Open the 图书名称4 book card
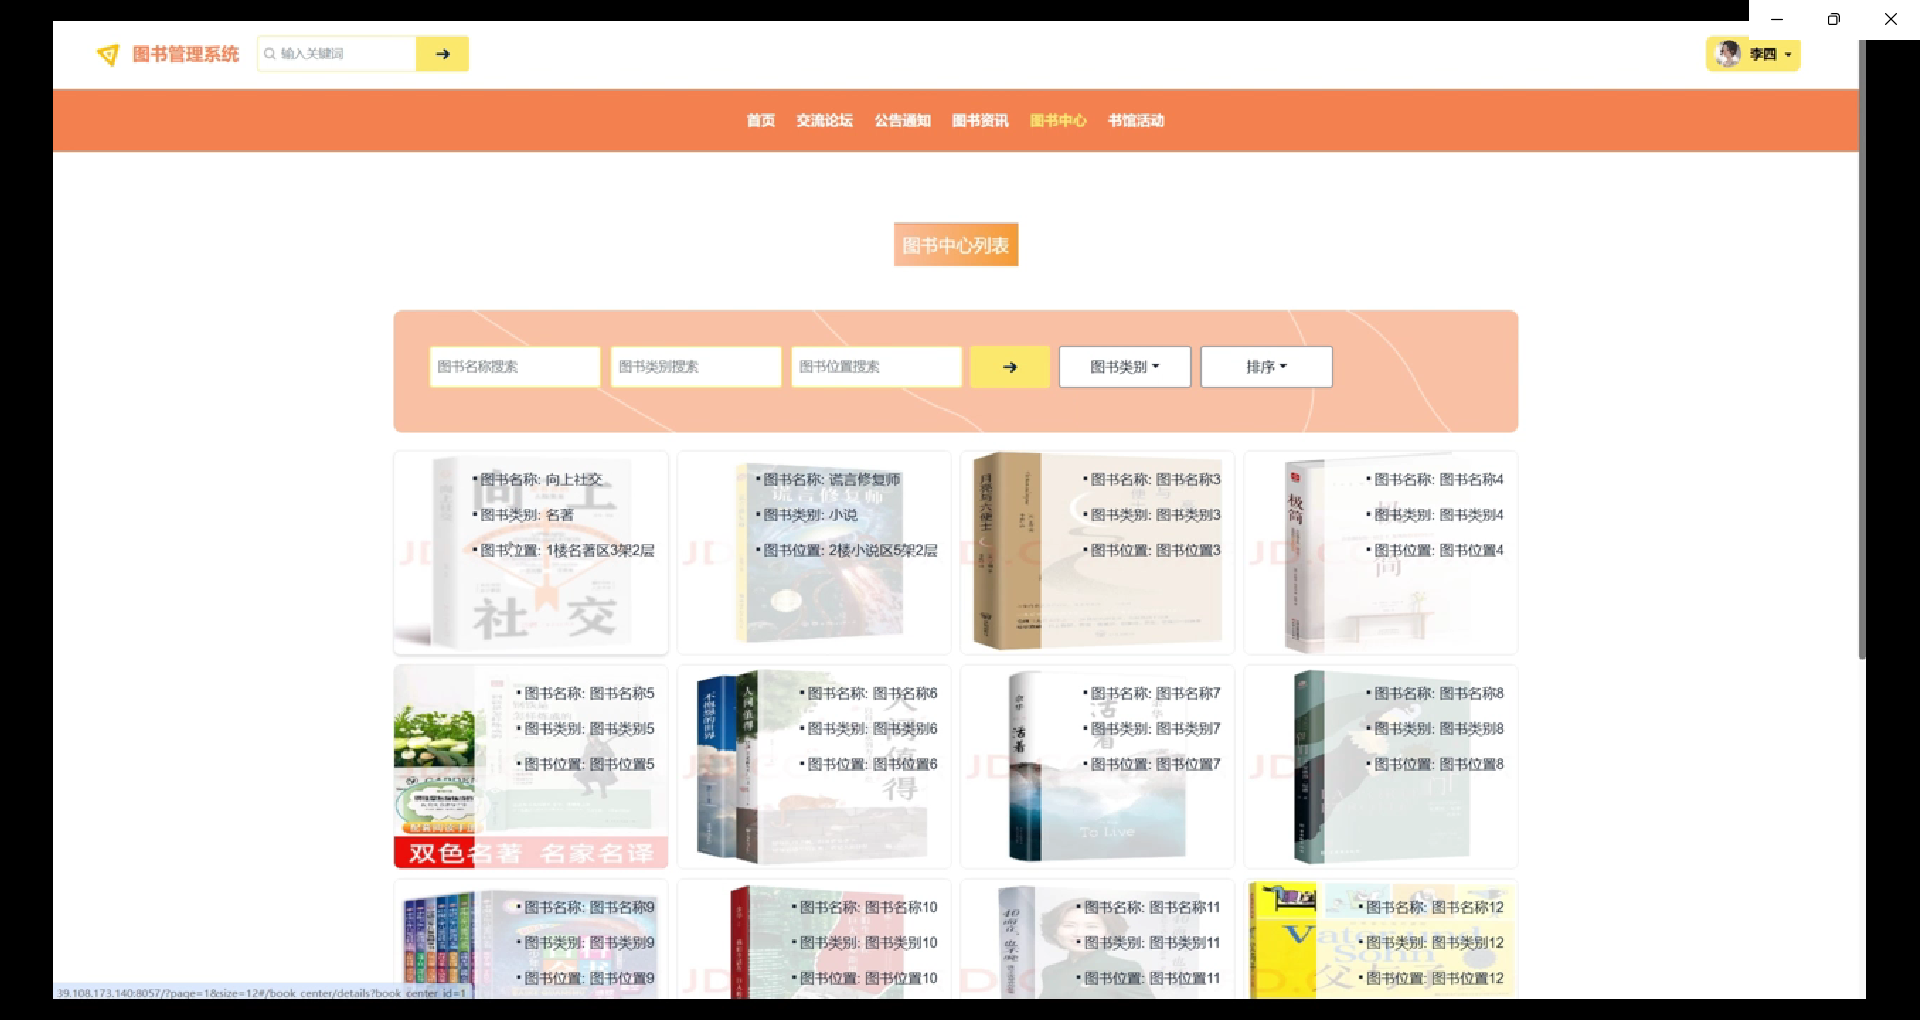Screen dimensions: 1920x1020 point(1381,553)
